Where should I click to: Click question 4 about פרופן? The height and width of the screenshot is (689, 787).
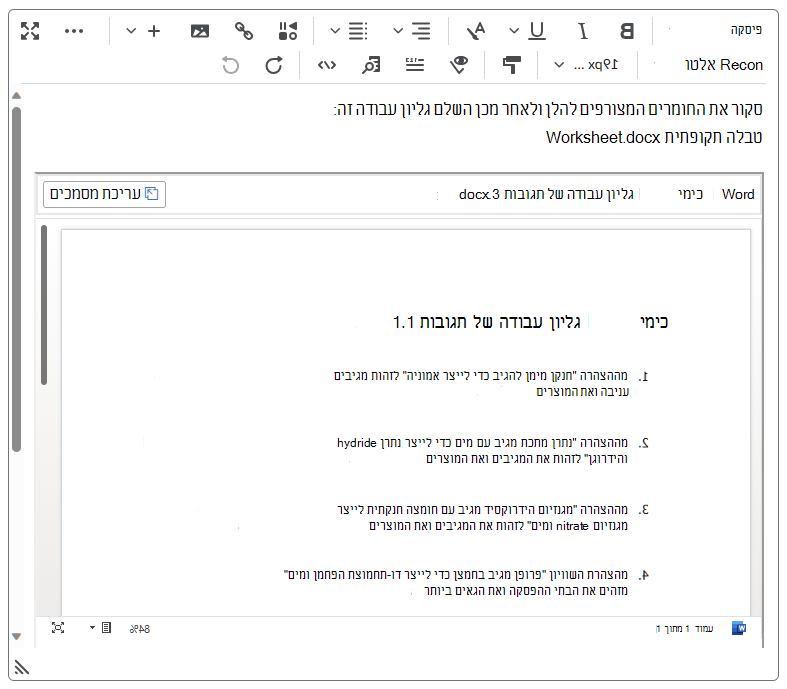click(x=467, y=582)
